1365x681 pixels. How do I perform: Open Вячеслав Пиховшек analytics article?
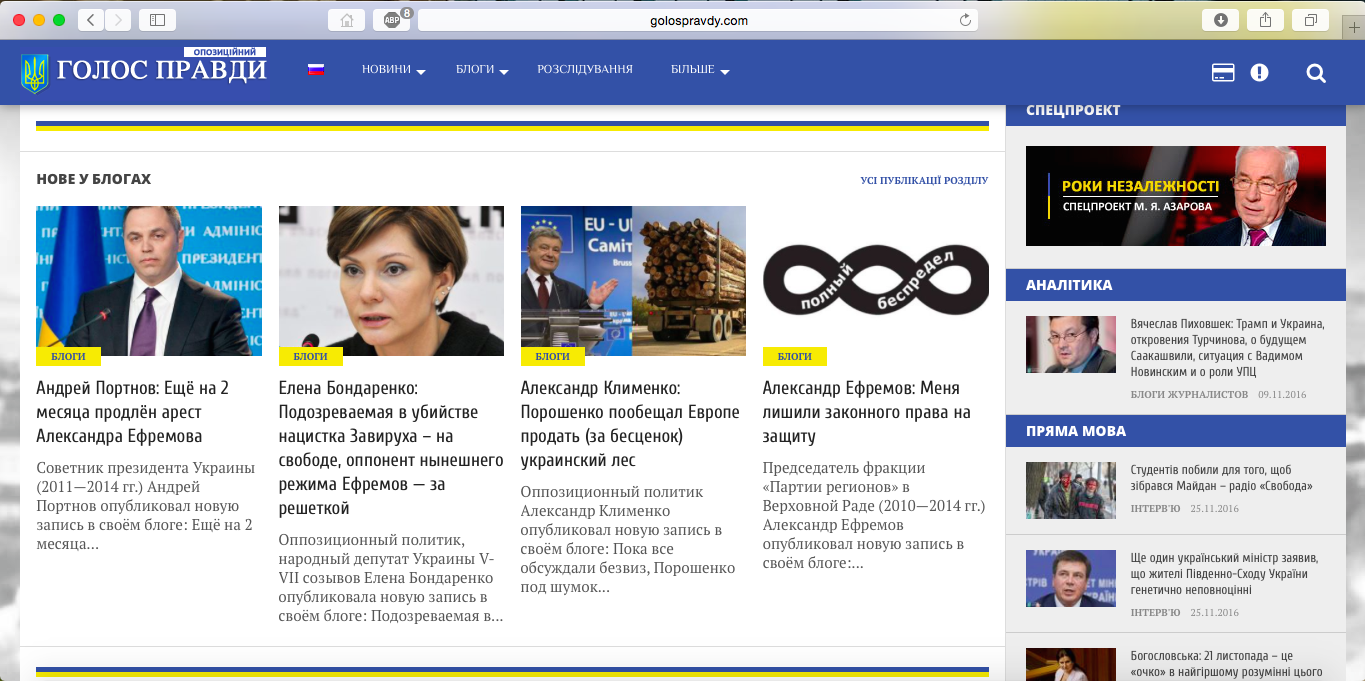pyautogui.click(x=1228, y=348)
